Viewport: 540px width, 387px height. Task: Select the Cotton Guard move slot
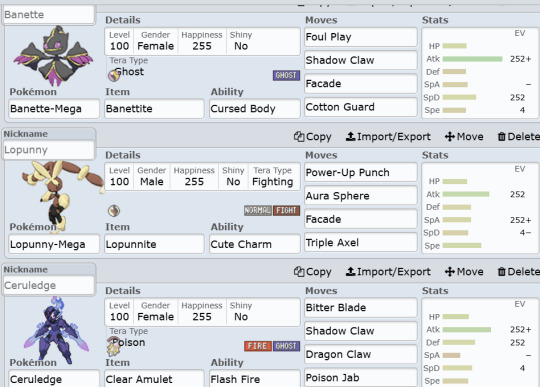coord(361,107)
